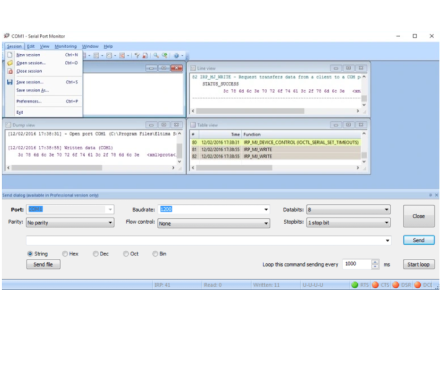Viewport: 440px width, 375px height.
Task: Choose Save session As from menu
Action: click(x=44, y=90)
